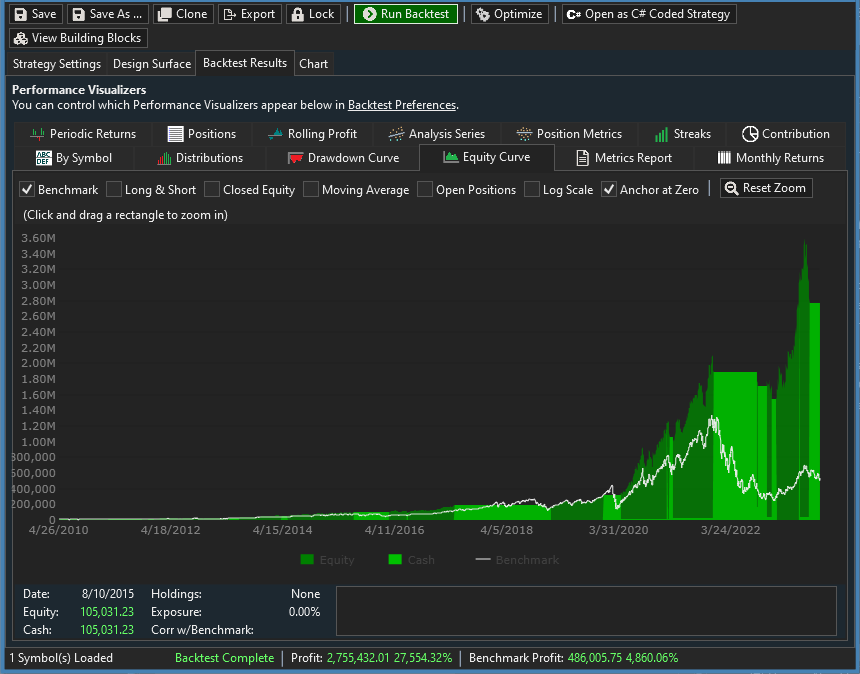Toggle the Moving Average checkbox
Image resolution: width=860 pixels, height=674 pixels.
pyautogui.click(x=312, y=189)
